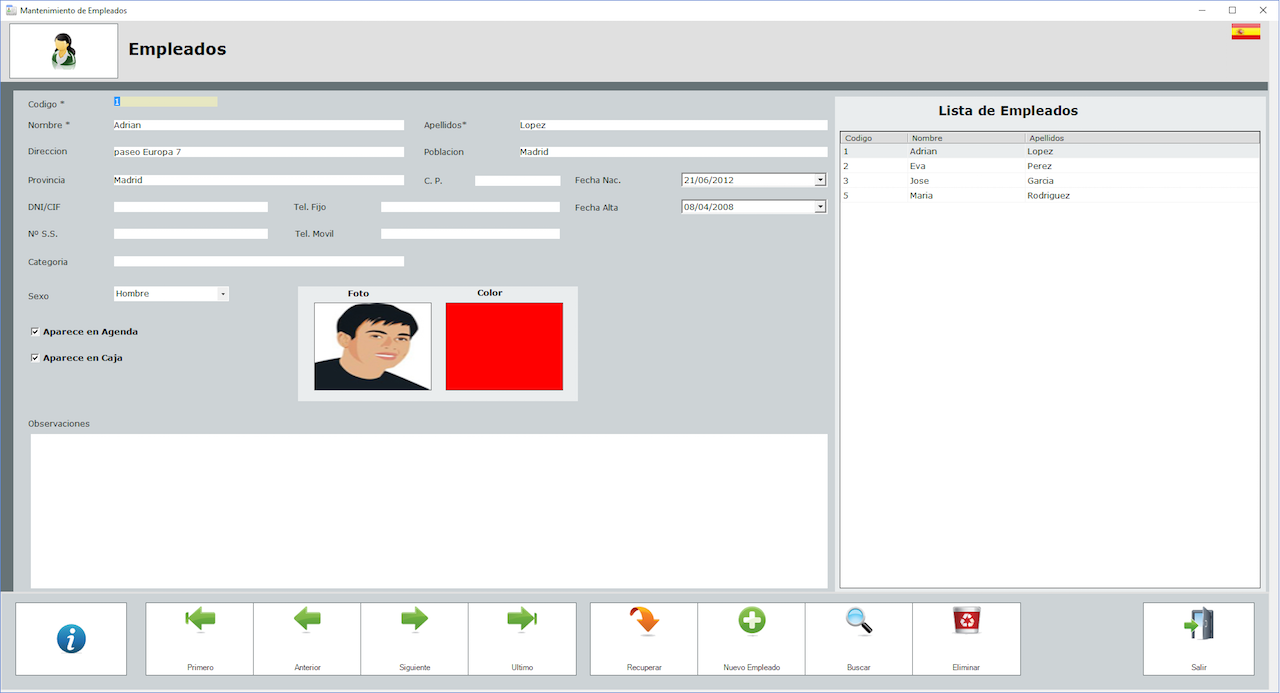The image size is (1280, 693).
Task: Open the Sexo dropdown
Action: [223, 294]
